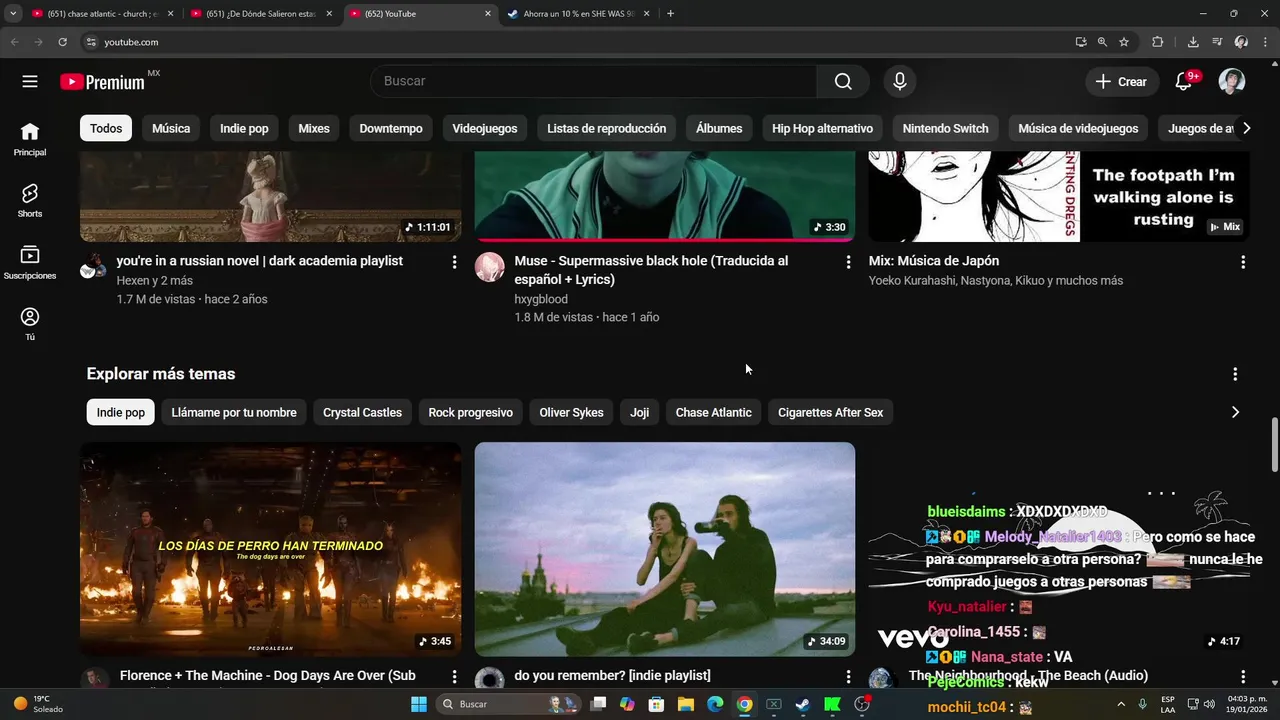Viewport: 1280px width, 720px height.
Task: Open File Explorer from the taskbar
Action: (686, 704)
